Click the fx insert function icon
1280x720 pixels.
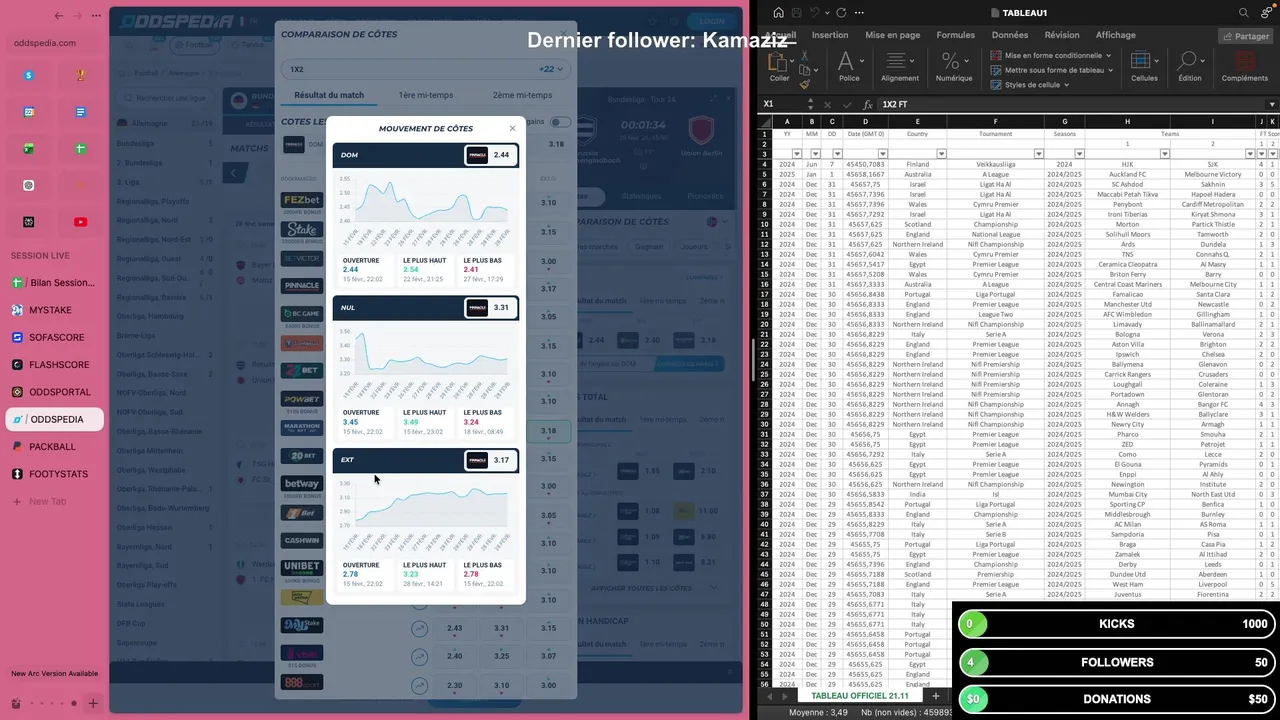pyautogui.click(x=868, y=104)
